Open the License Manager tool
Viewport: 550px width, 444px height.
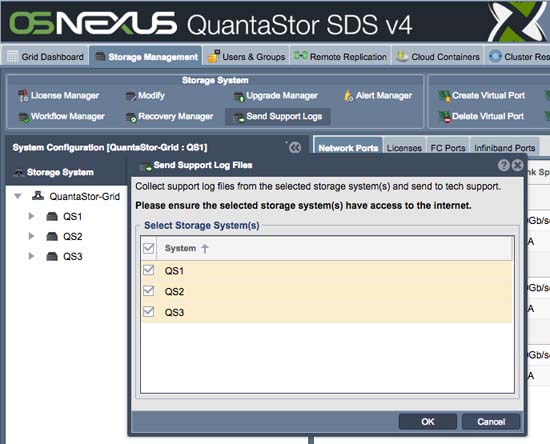point(59,96)
